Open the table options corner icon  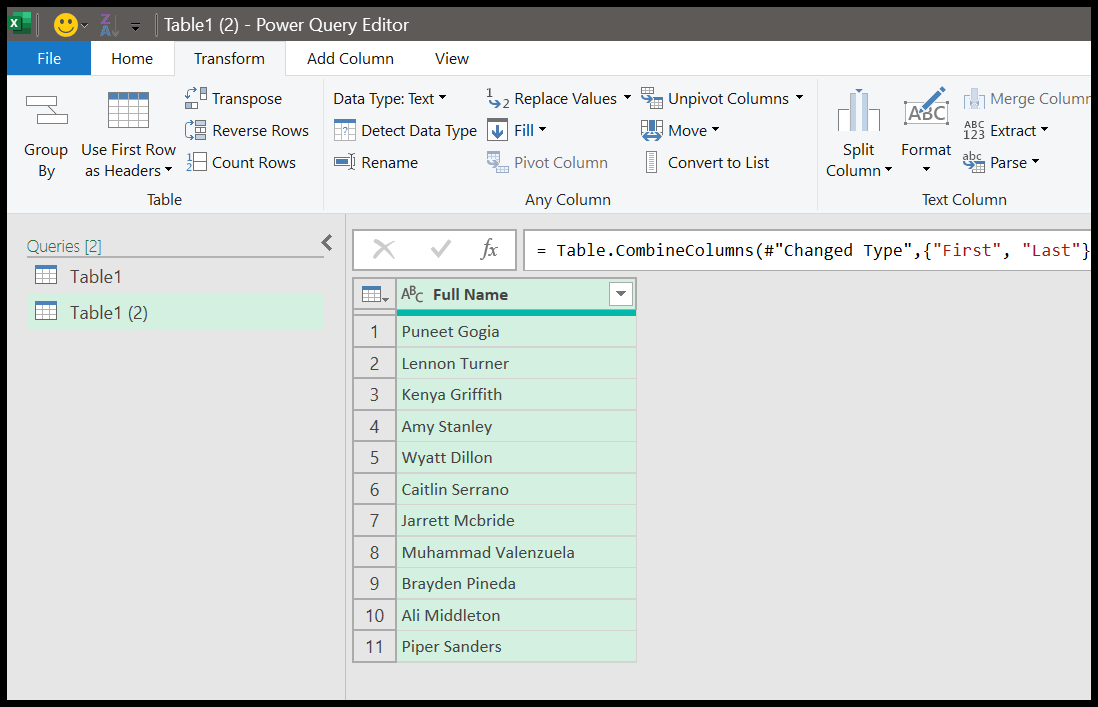(375, 295)
